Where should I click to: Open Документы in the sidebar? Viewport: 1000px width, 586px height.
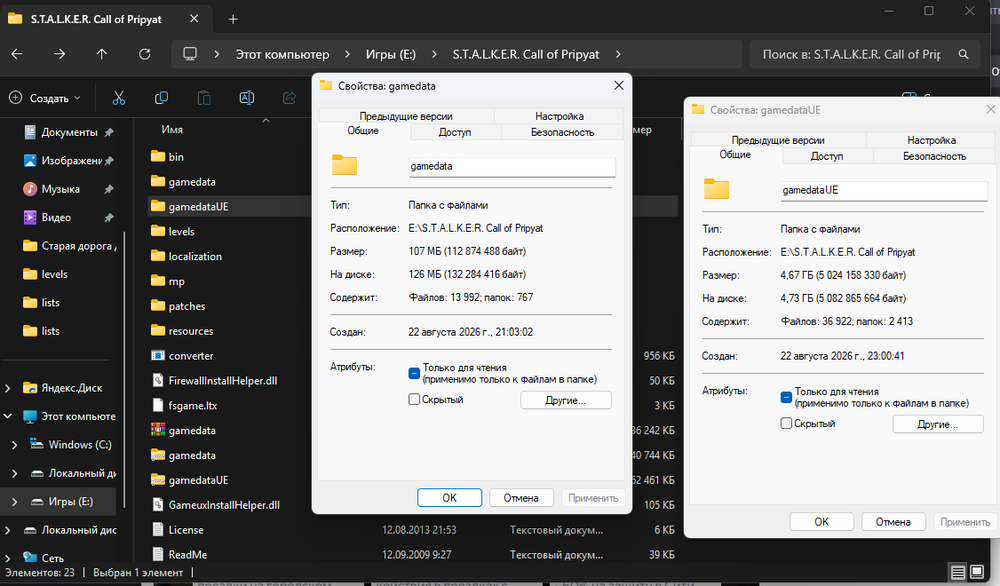[70, 133]
